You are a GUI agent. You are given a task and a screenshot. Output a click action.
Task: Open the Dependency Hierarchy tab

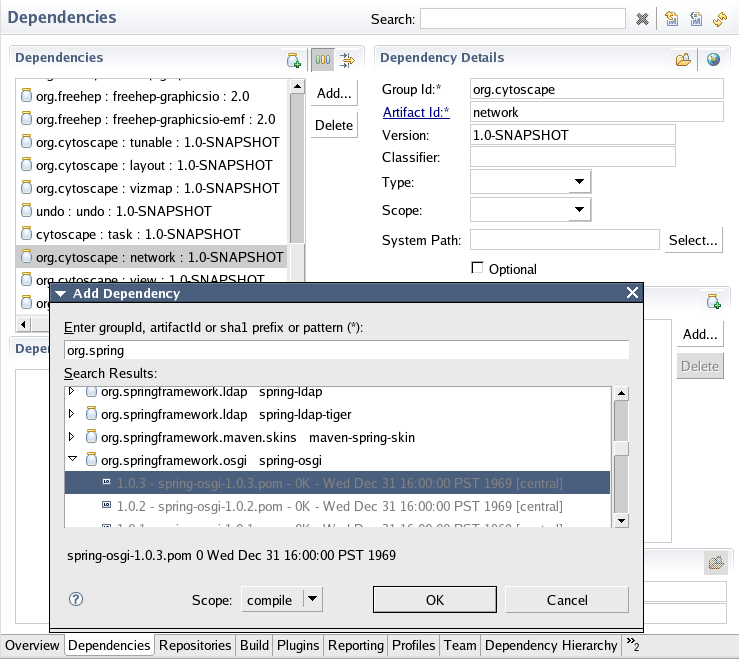click(549, 646)
